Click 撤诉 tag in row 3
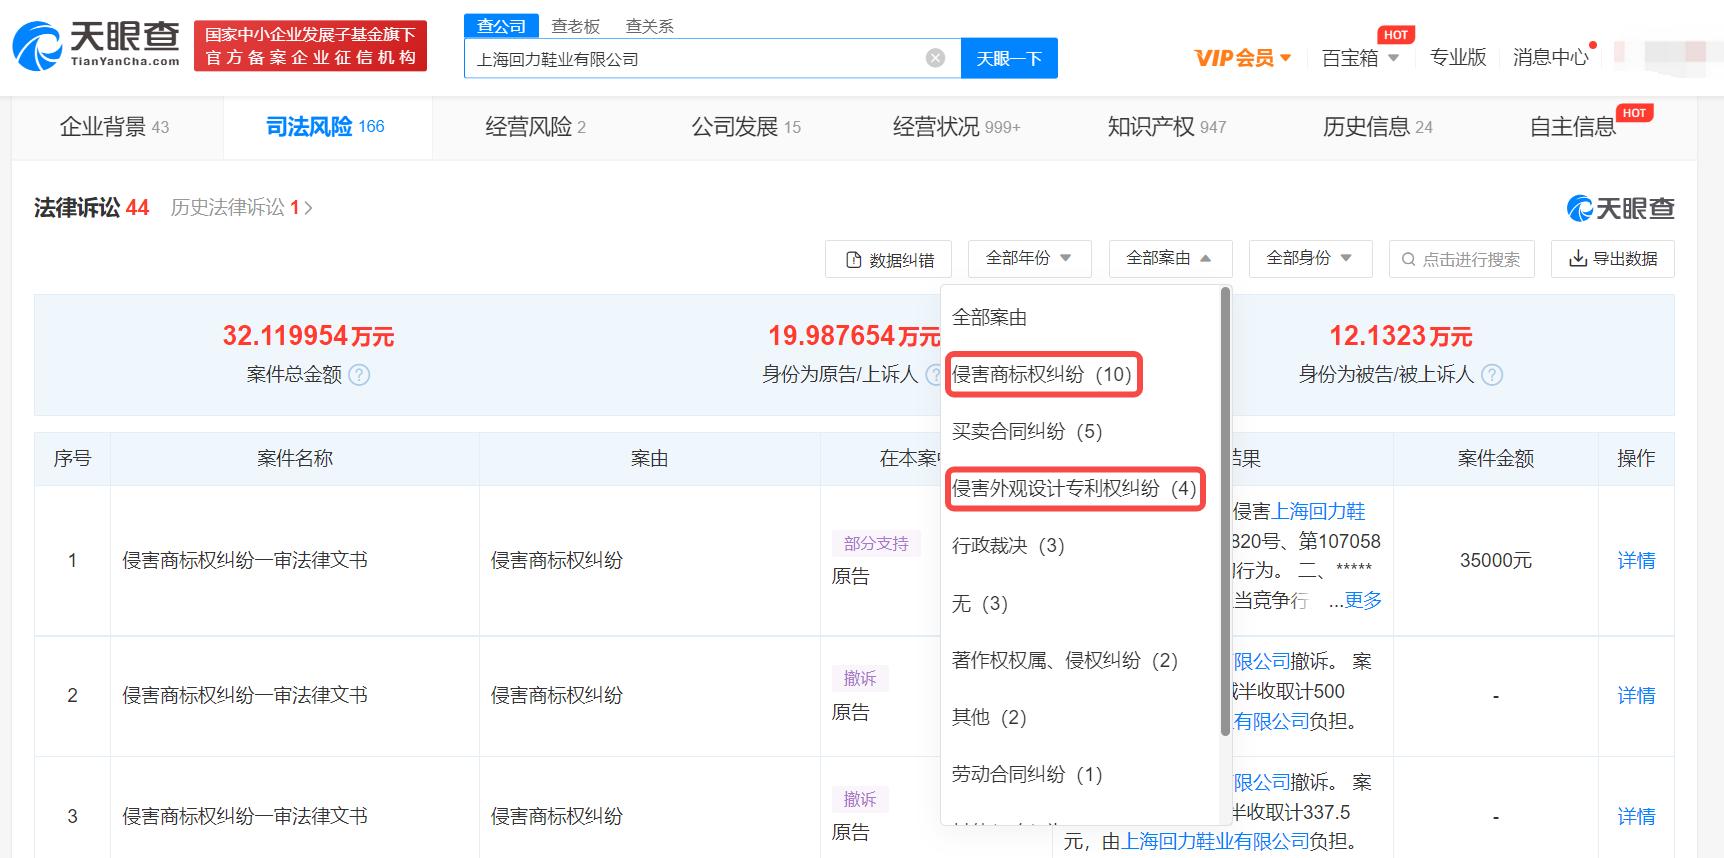1724x858 pixels. click(x=860, y=799)
